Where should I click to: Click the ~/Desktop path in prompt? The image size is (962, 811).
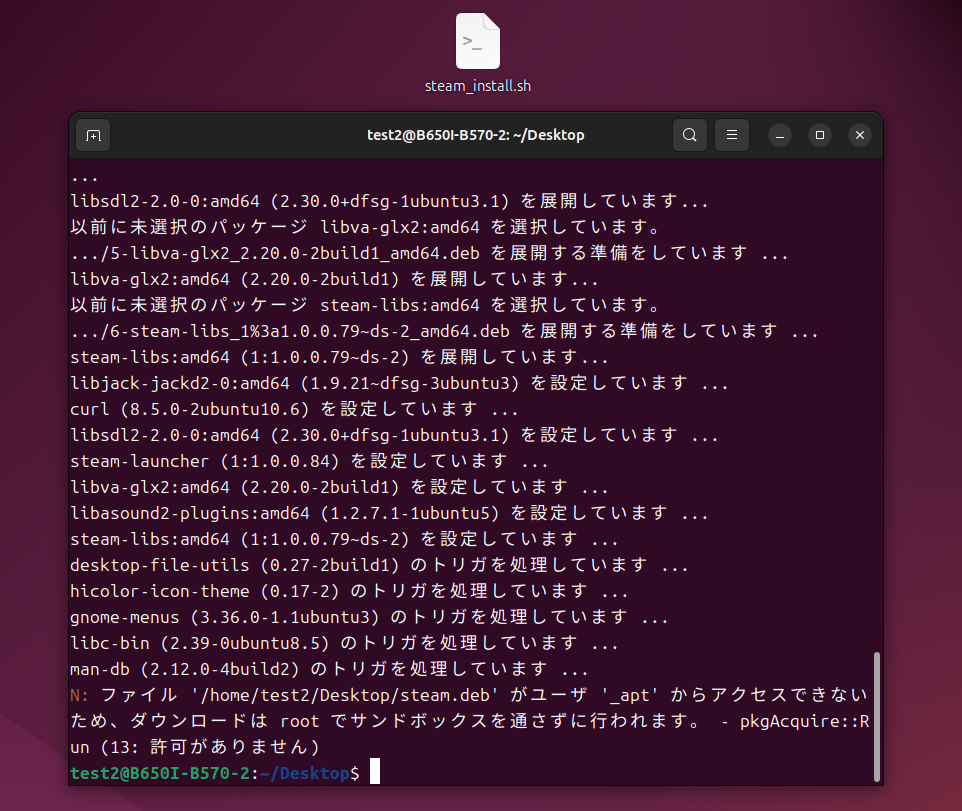pyautogui.click(x=304, y=773)
